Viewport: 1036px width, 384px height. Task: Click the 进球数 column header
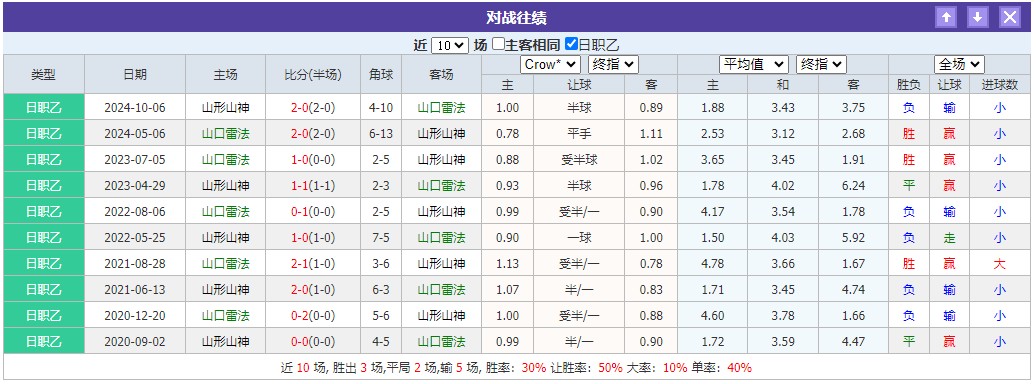pyautogui.click(x=1000, y=85)
